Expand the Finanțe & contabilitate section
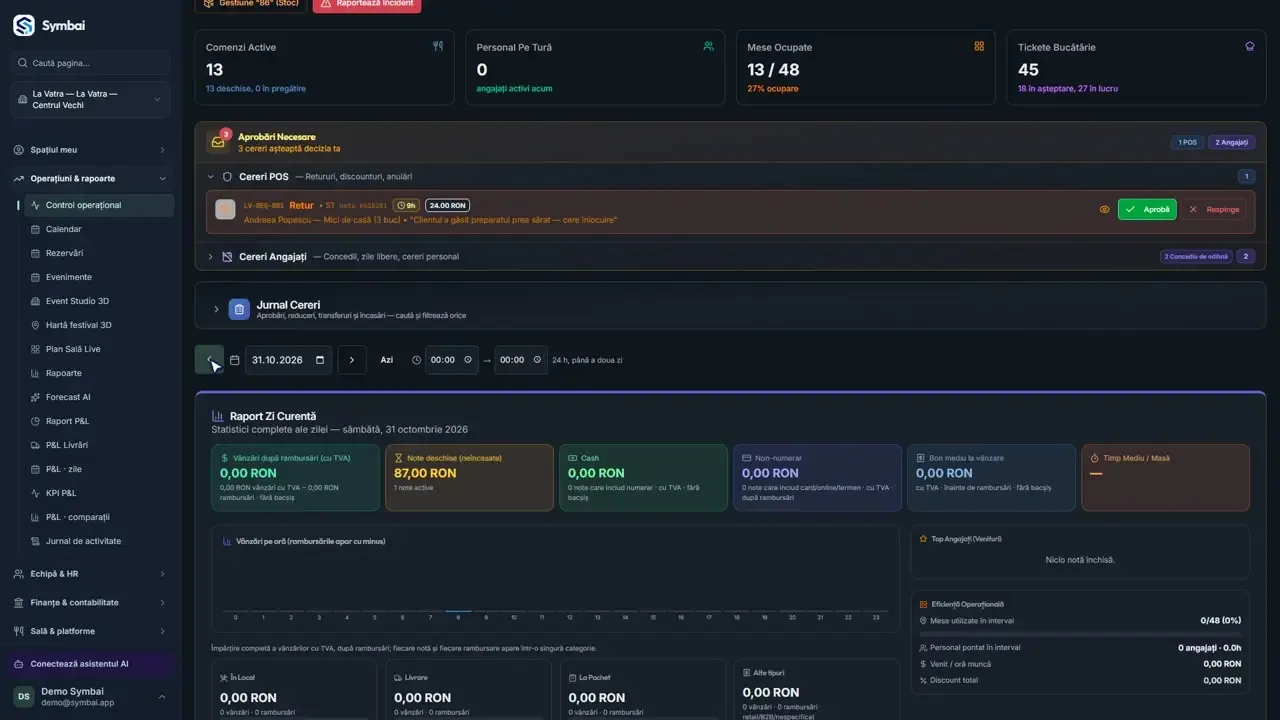1280x720 pixels. click(90, 602)
